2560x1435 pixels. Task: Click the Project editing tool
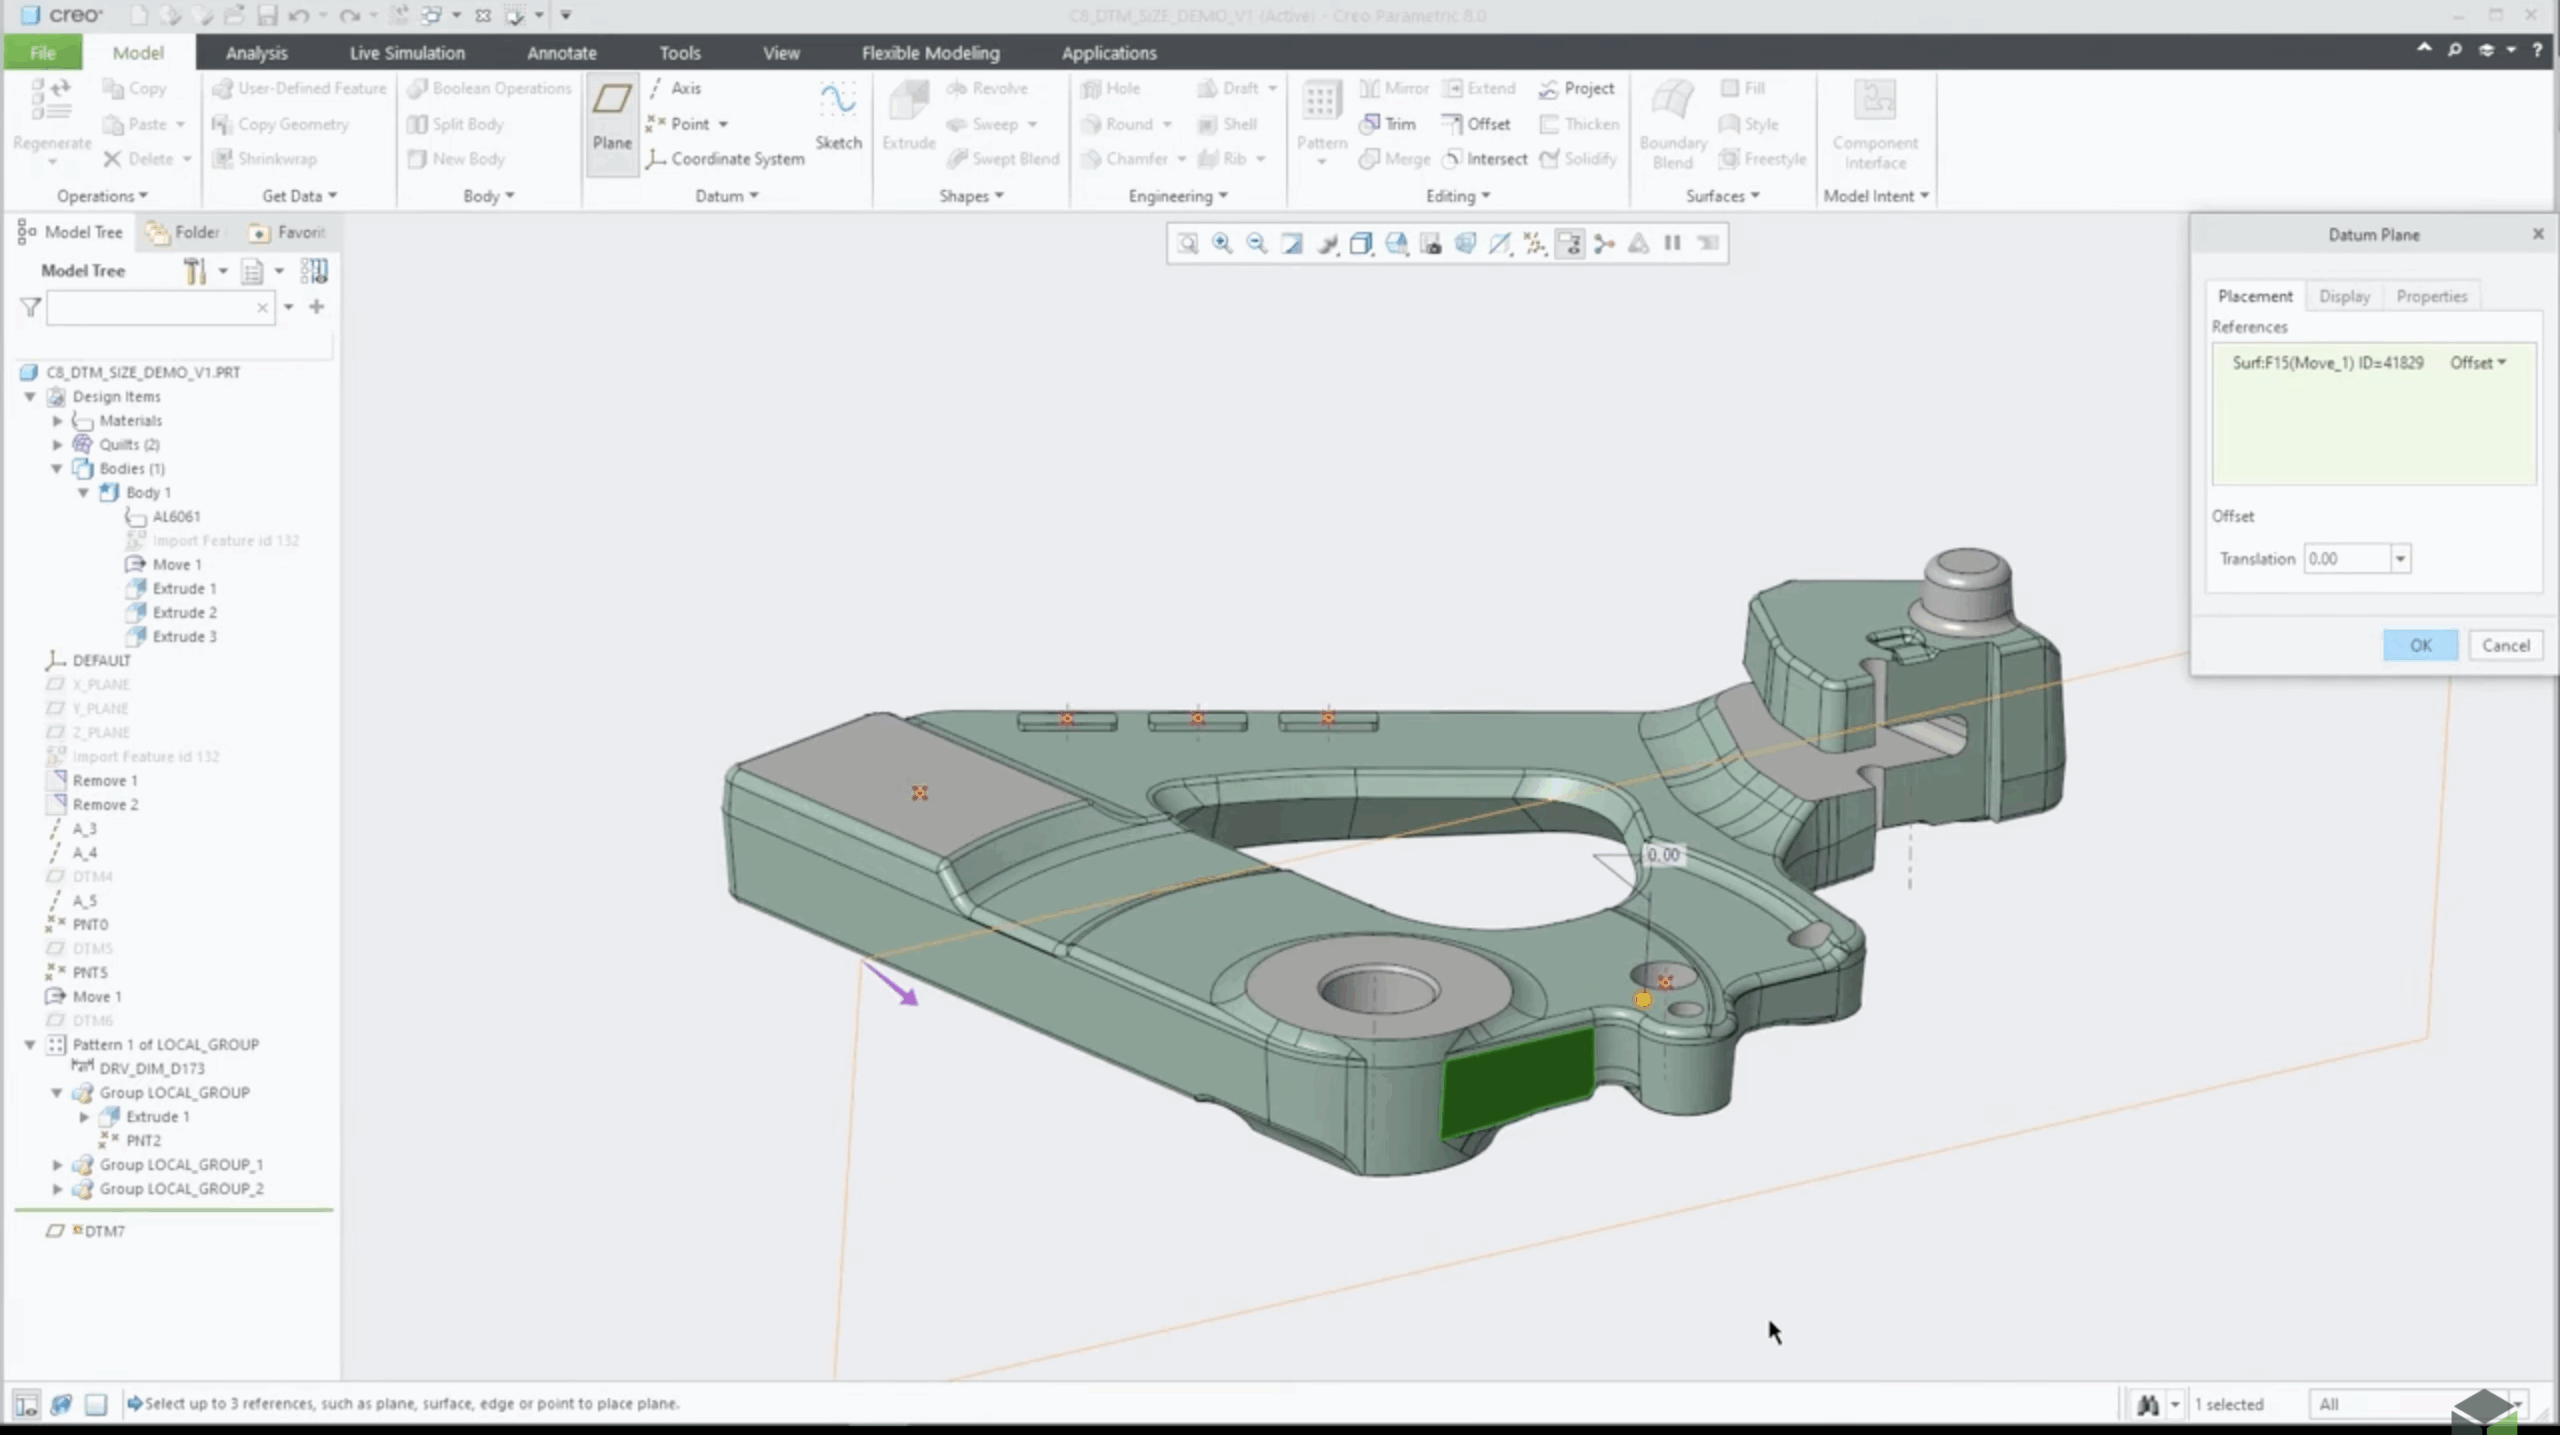coord(1576,89)
